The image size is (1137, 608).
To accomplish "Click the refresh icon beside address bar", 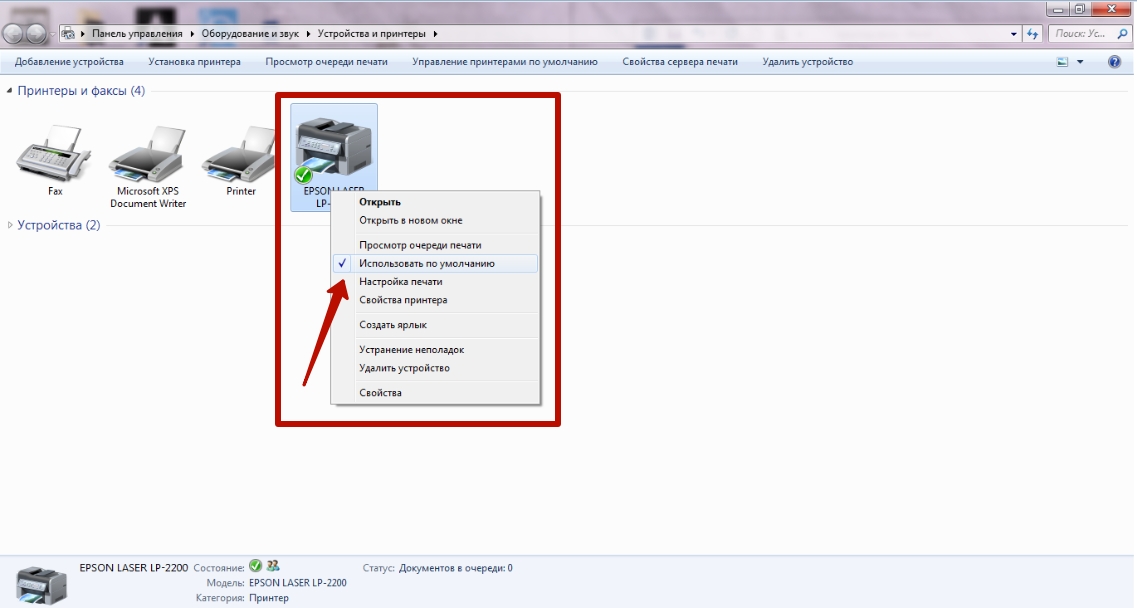I will coord(1034,33).
